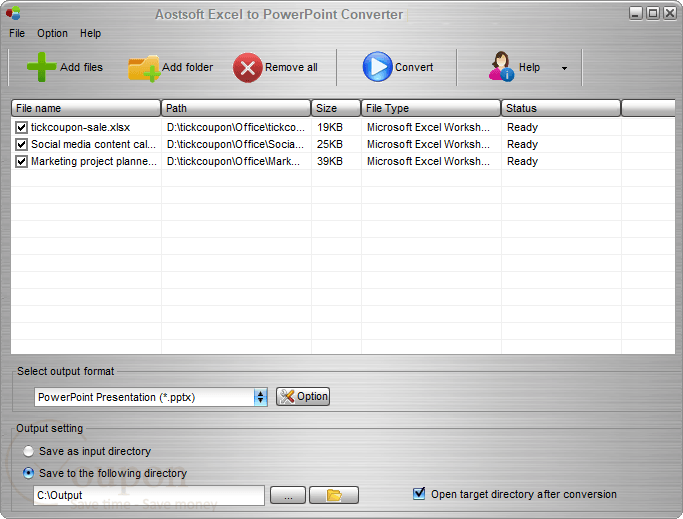Open the Help menu
The image size is (683, 519).
(x=90, y=34)
